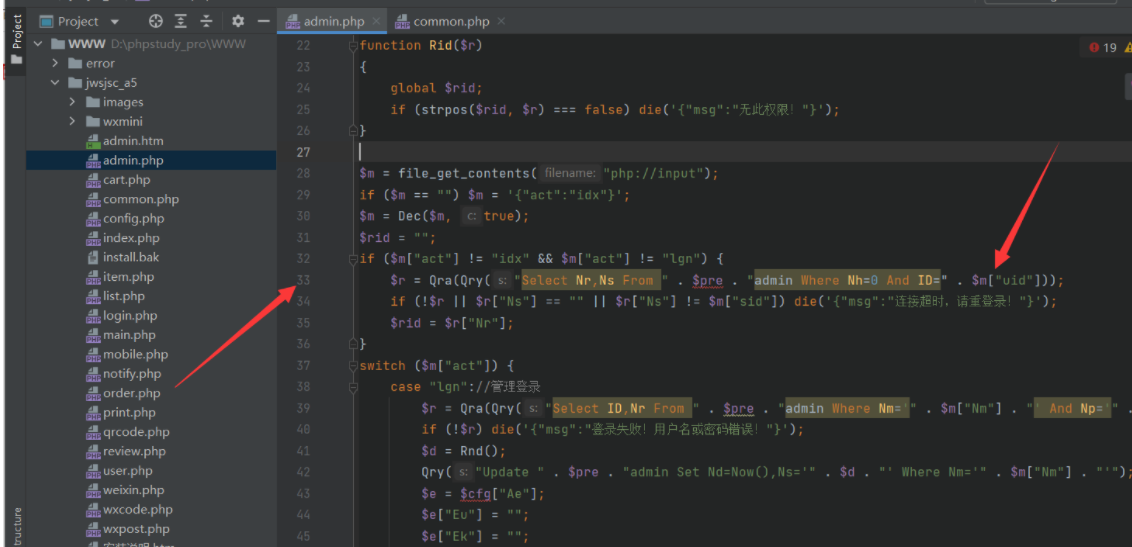
Task: Click gutter line number 33
Action: (x=302, y=280)
